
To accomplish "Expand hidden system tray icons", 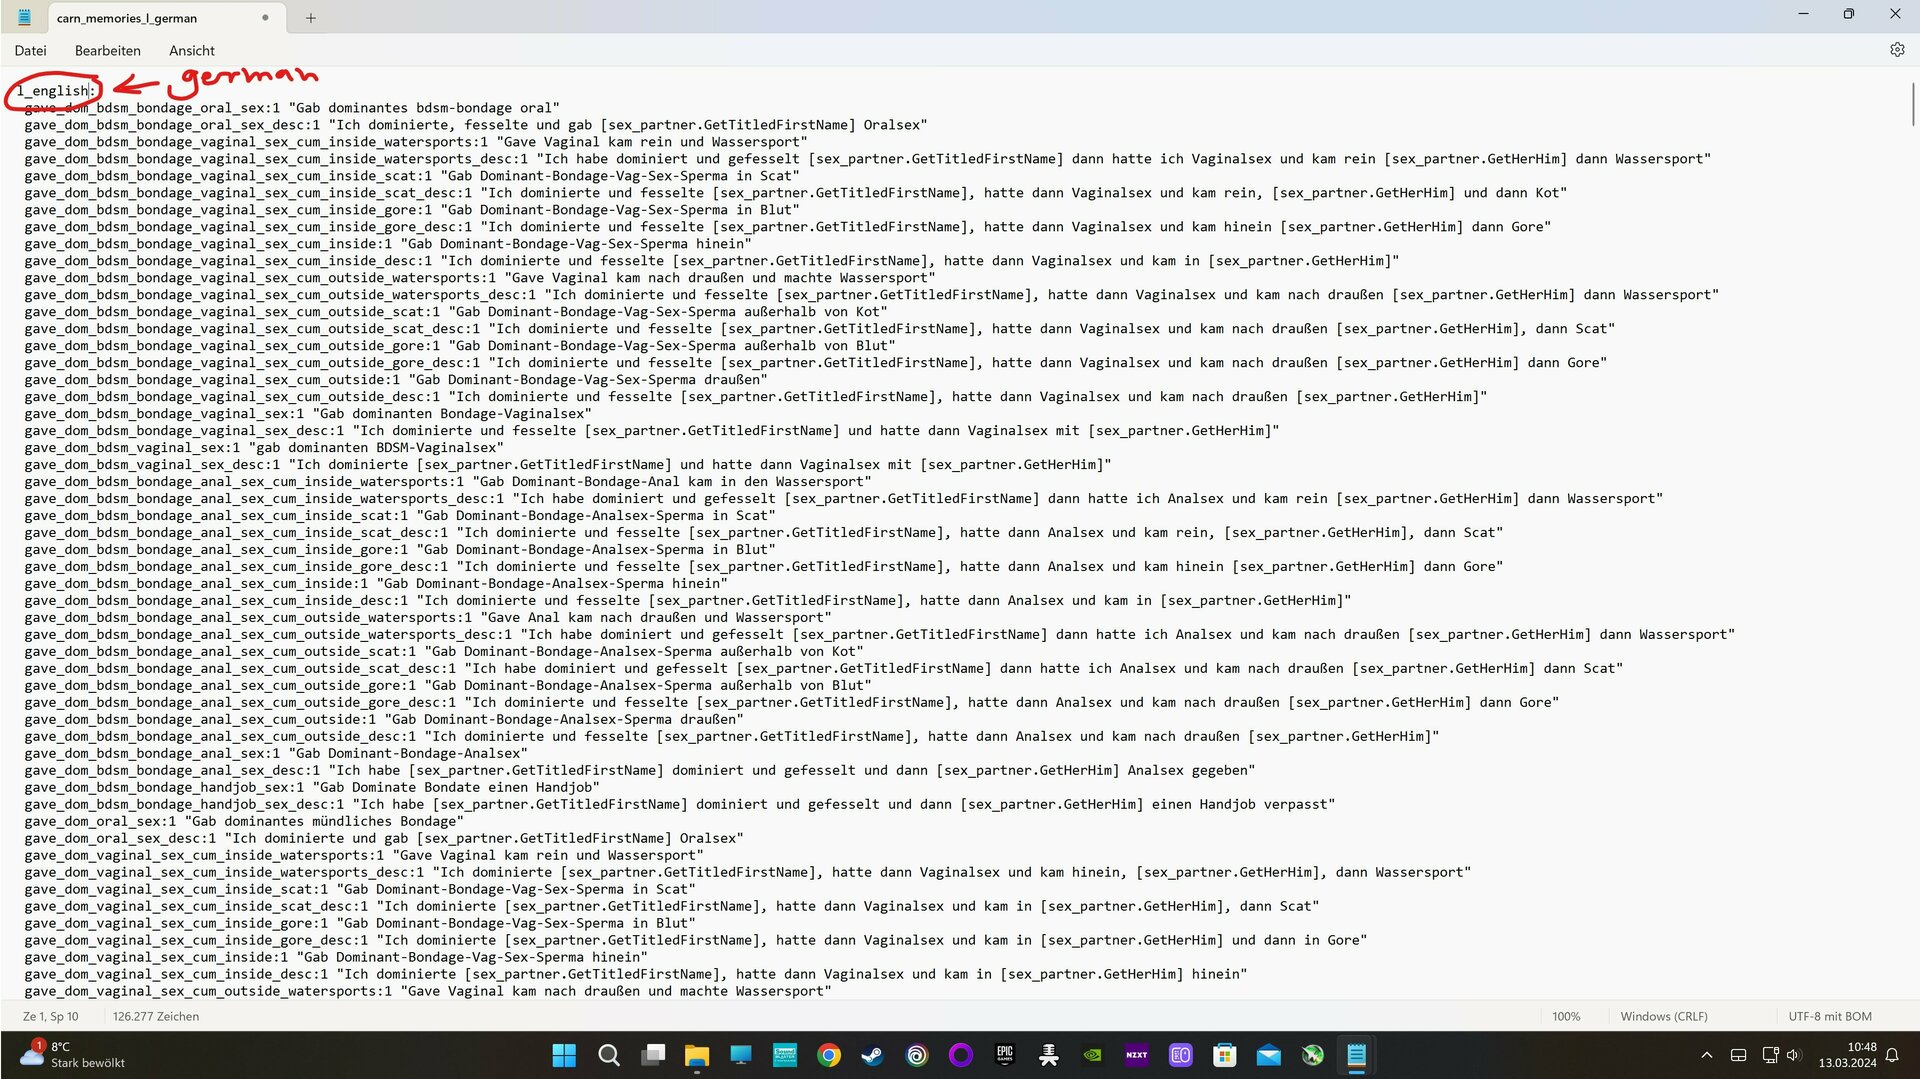I will (x=1707, y=1055).
